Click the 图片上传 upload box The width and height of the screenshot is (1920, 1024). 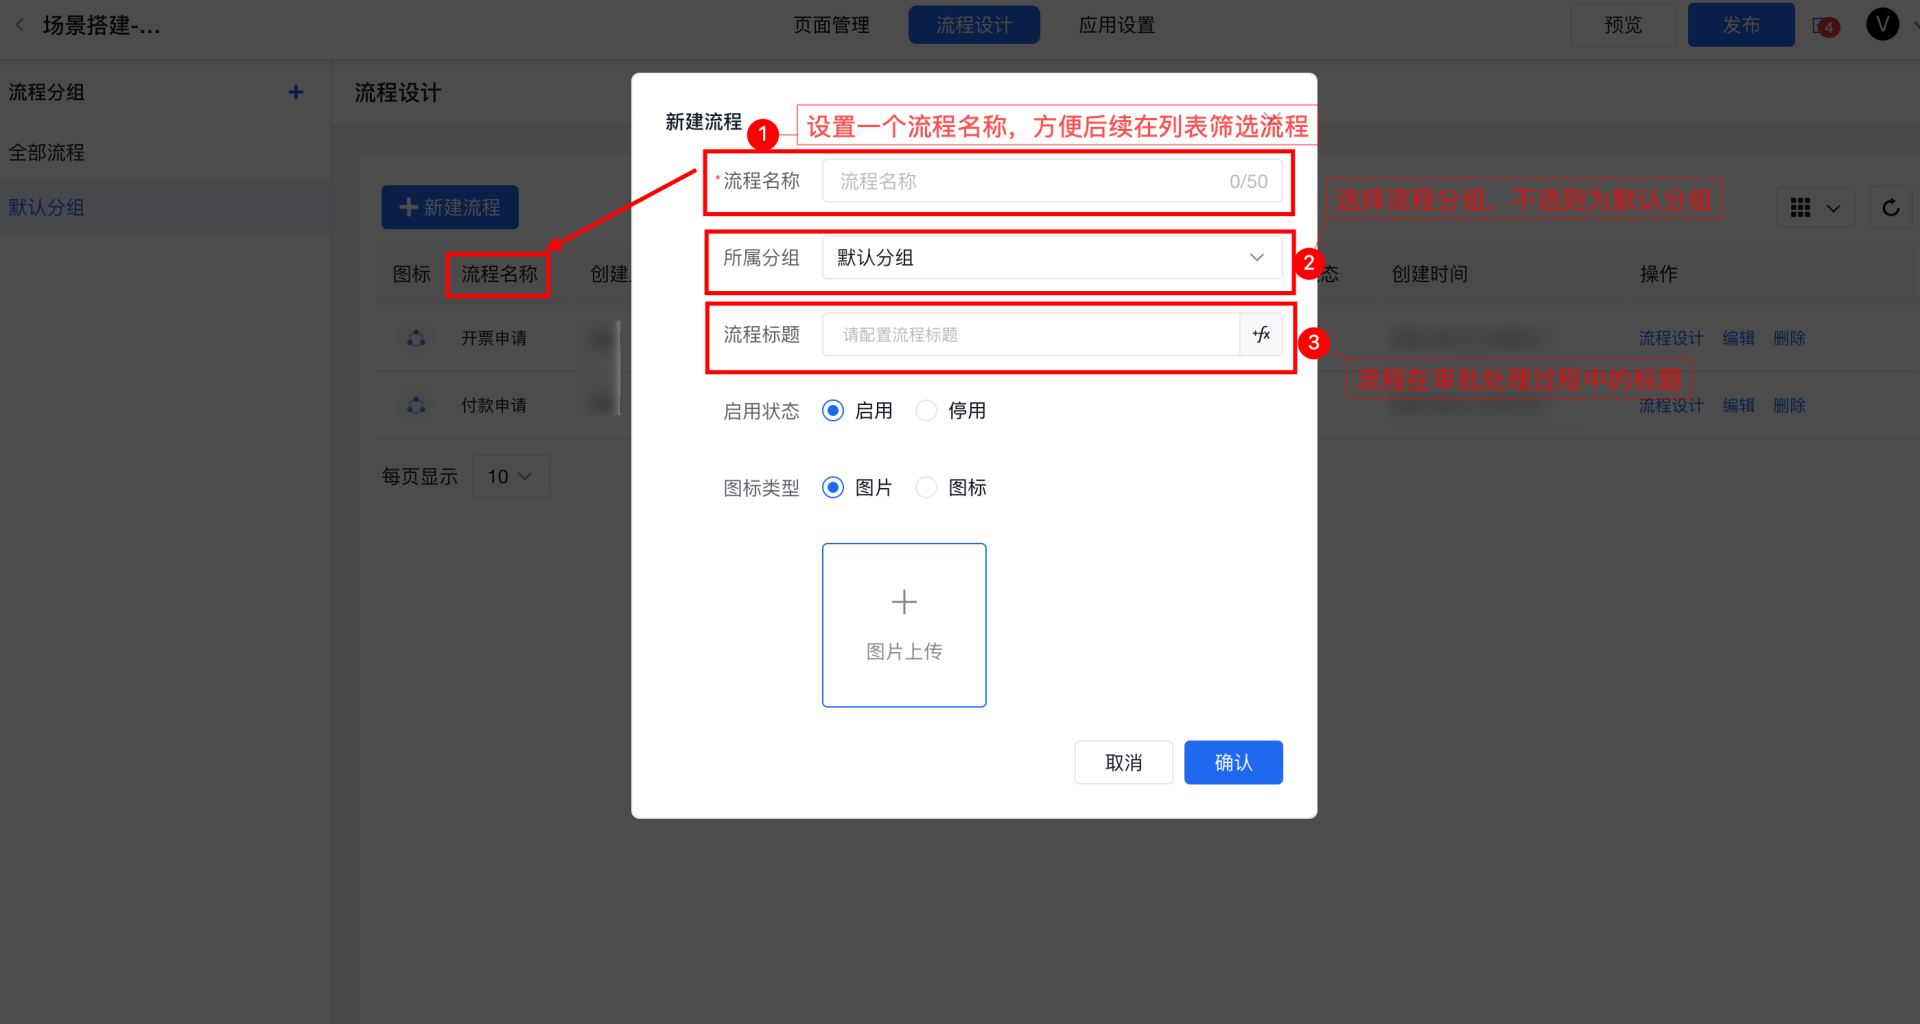pyautogui.click(x=904, y=625)
